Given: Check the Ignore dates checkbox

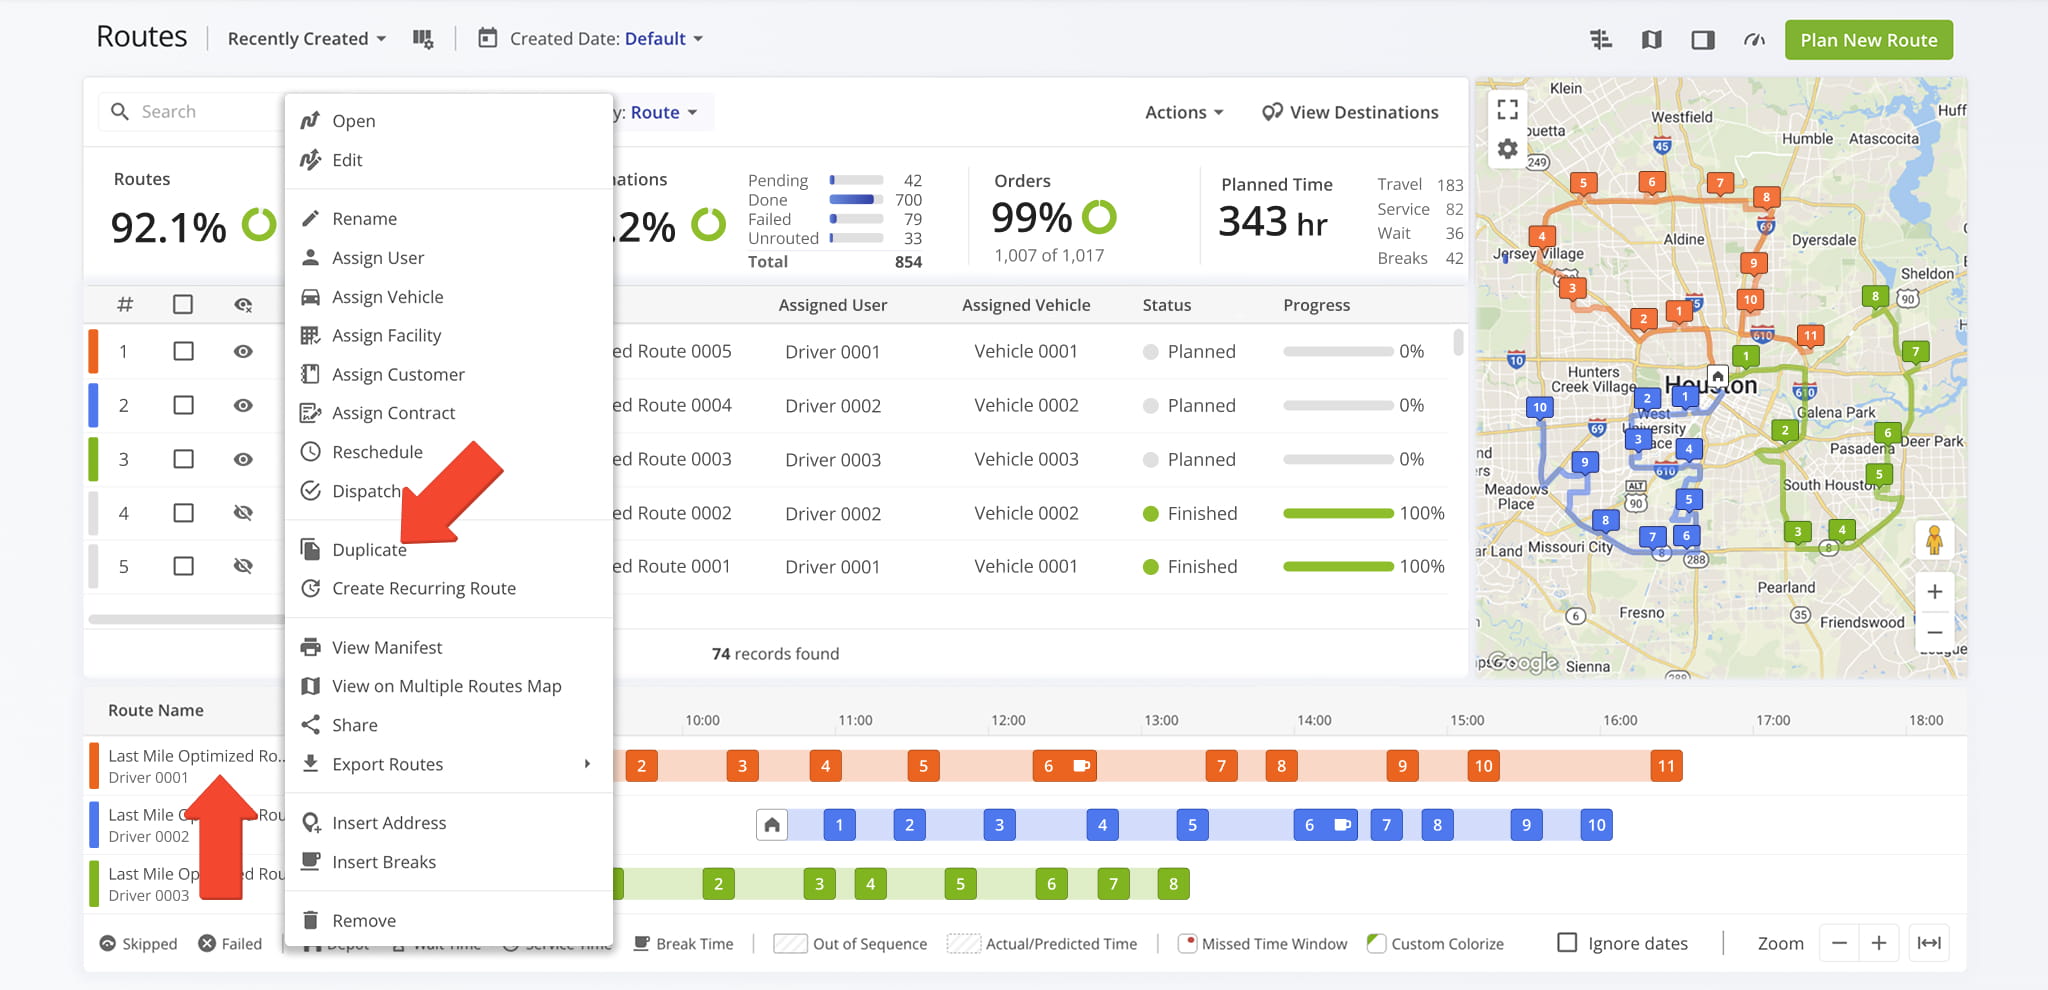Looking at the screenshot, I should click(1567, 943).
